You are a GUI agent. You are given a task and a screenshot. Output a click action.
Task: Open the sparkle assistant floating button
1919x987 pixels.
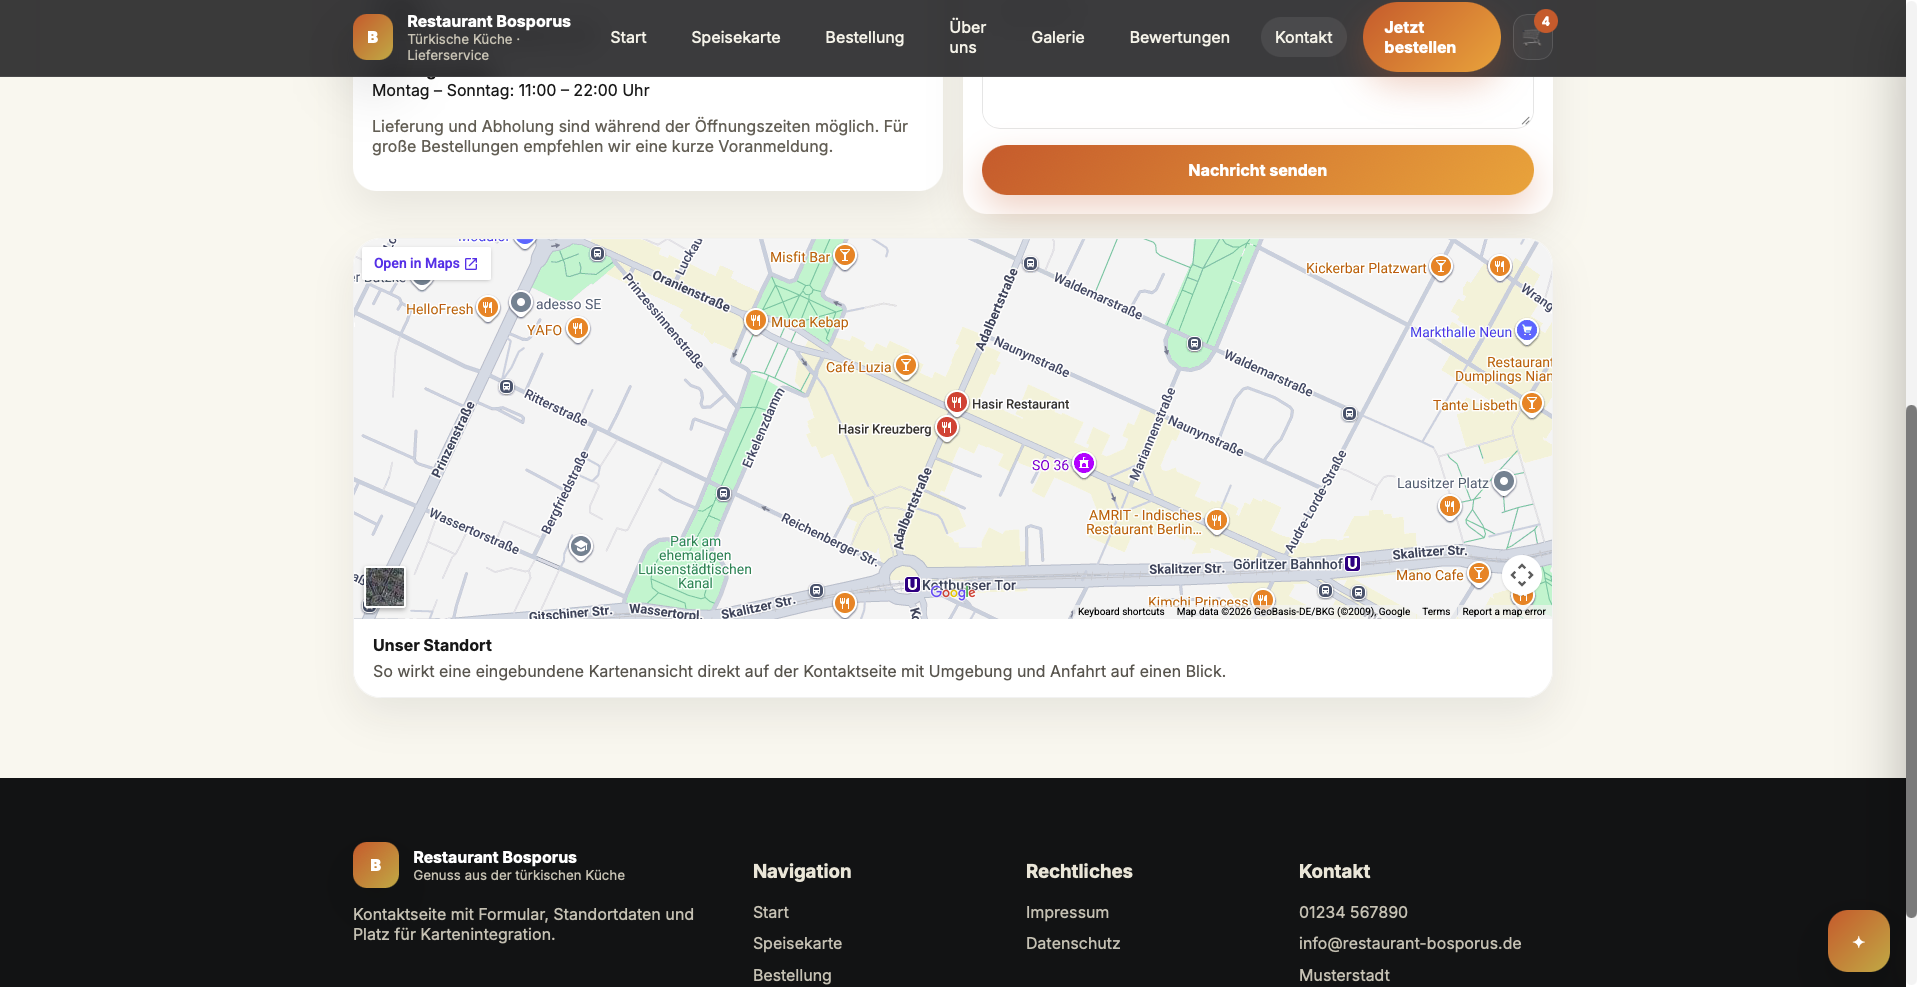(x=1858, y=941)
